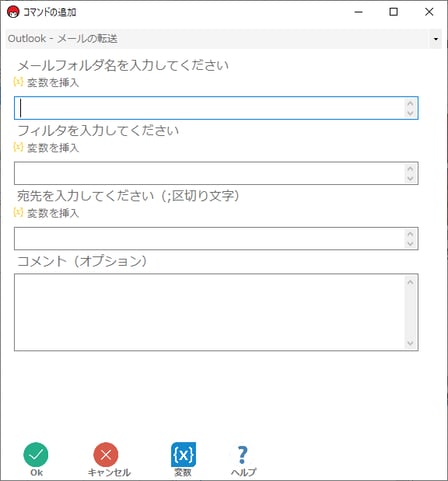Open the blue {x} 変数 variables icon
Screen dimensions: 448x481
click(x=183, y=455)
